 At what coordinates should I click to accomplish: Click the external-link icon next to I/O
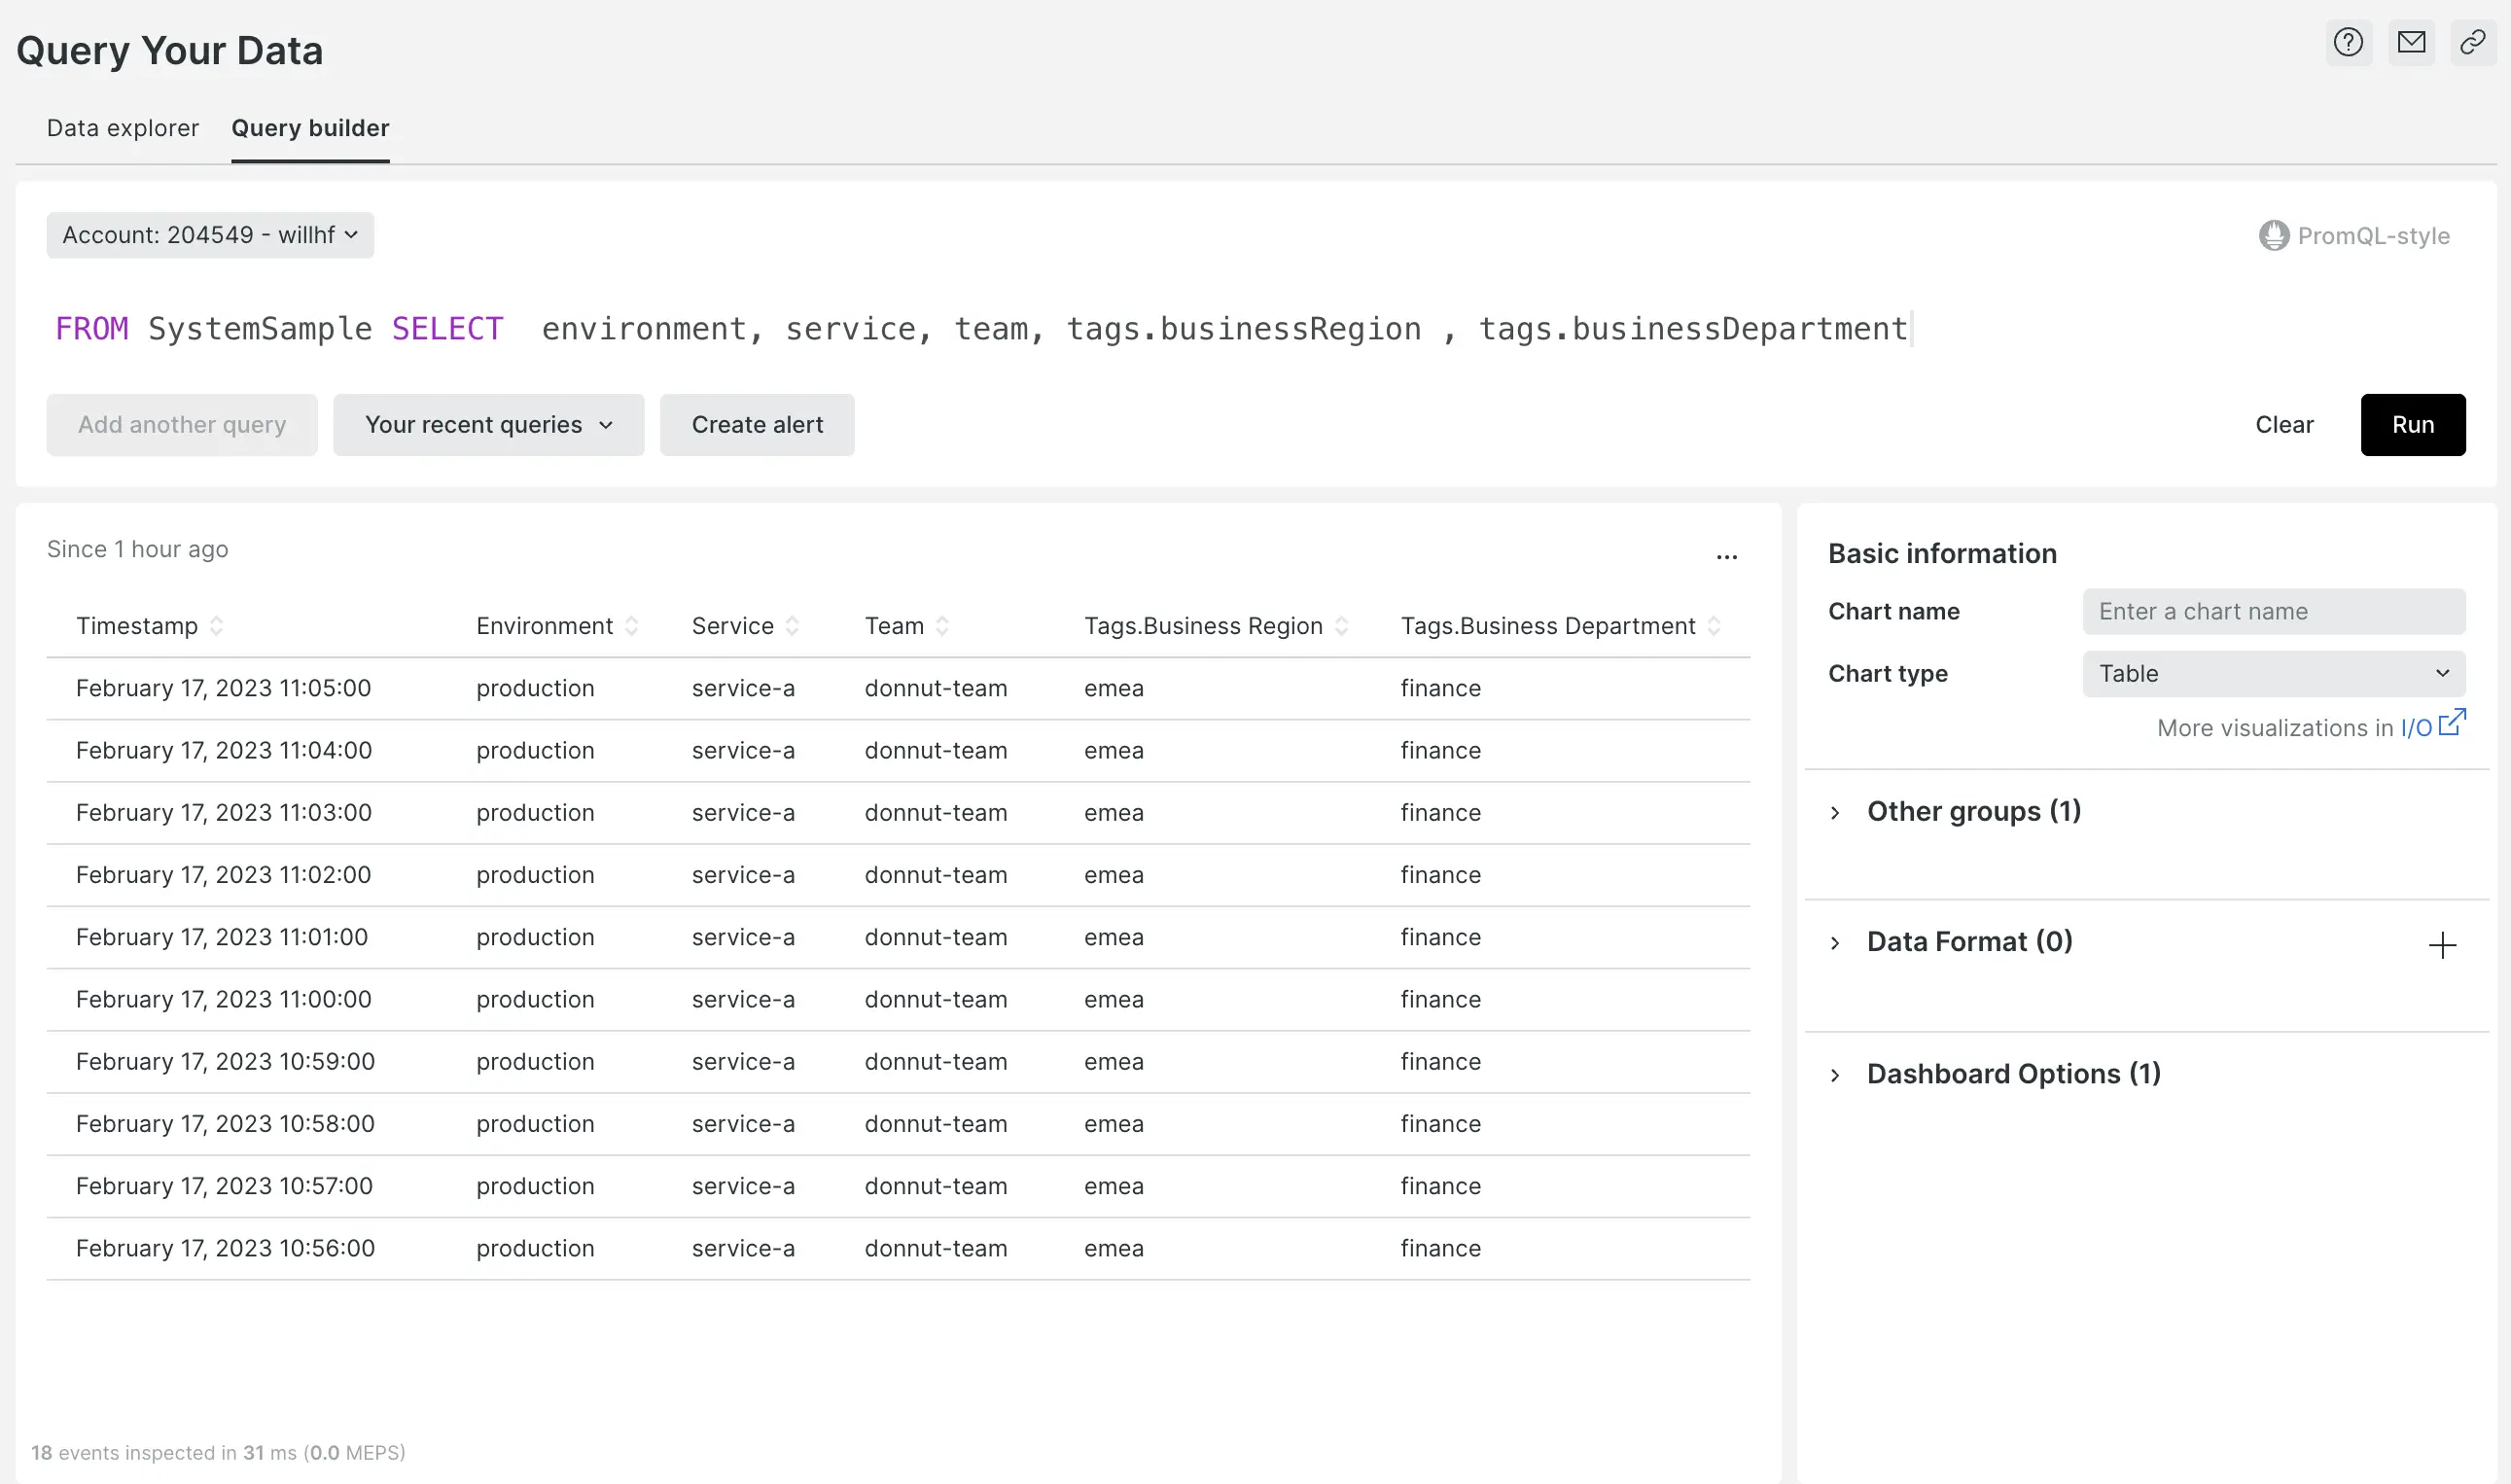point(2454,722)
